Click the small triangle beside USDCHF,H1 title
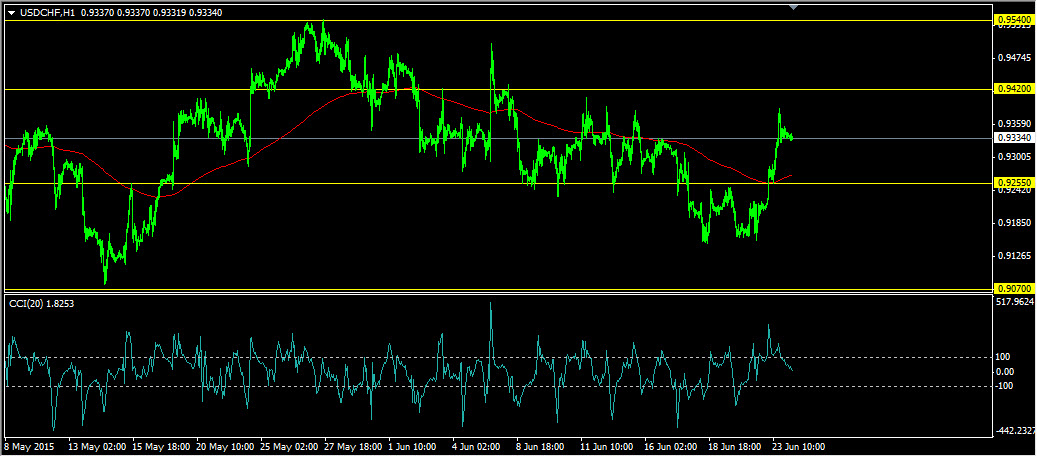 point(11,13)
